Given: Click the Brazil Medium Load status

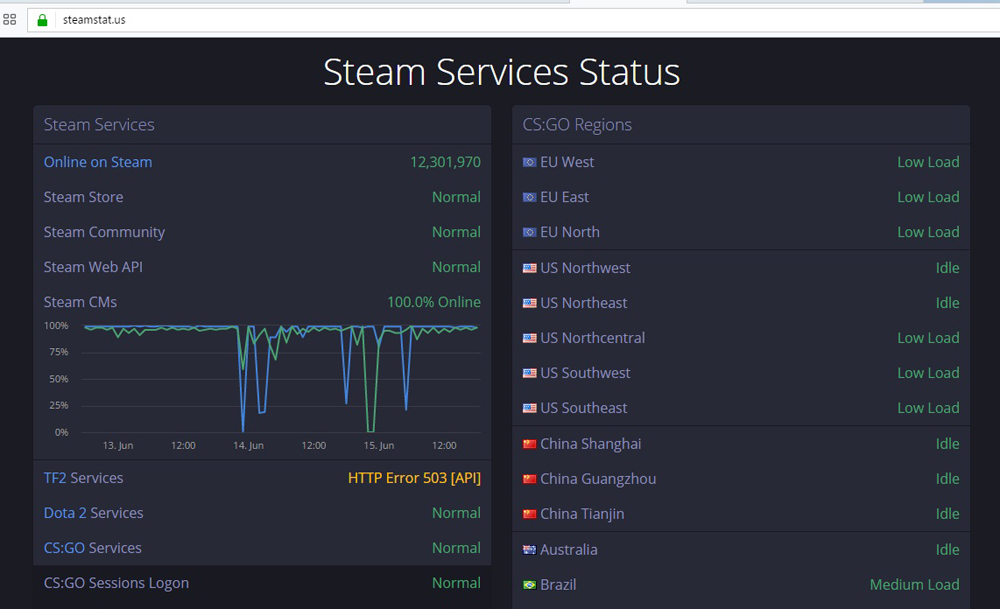Looking at the screenshot, I should click(x=914, y=585).
